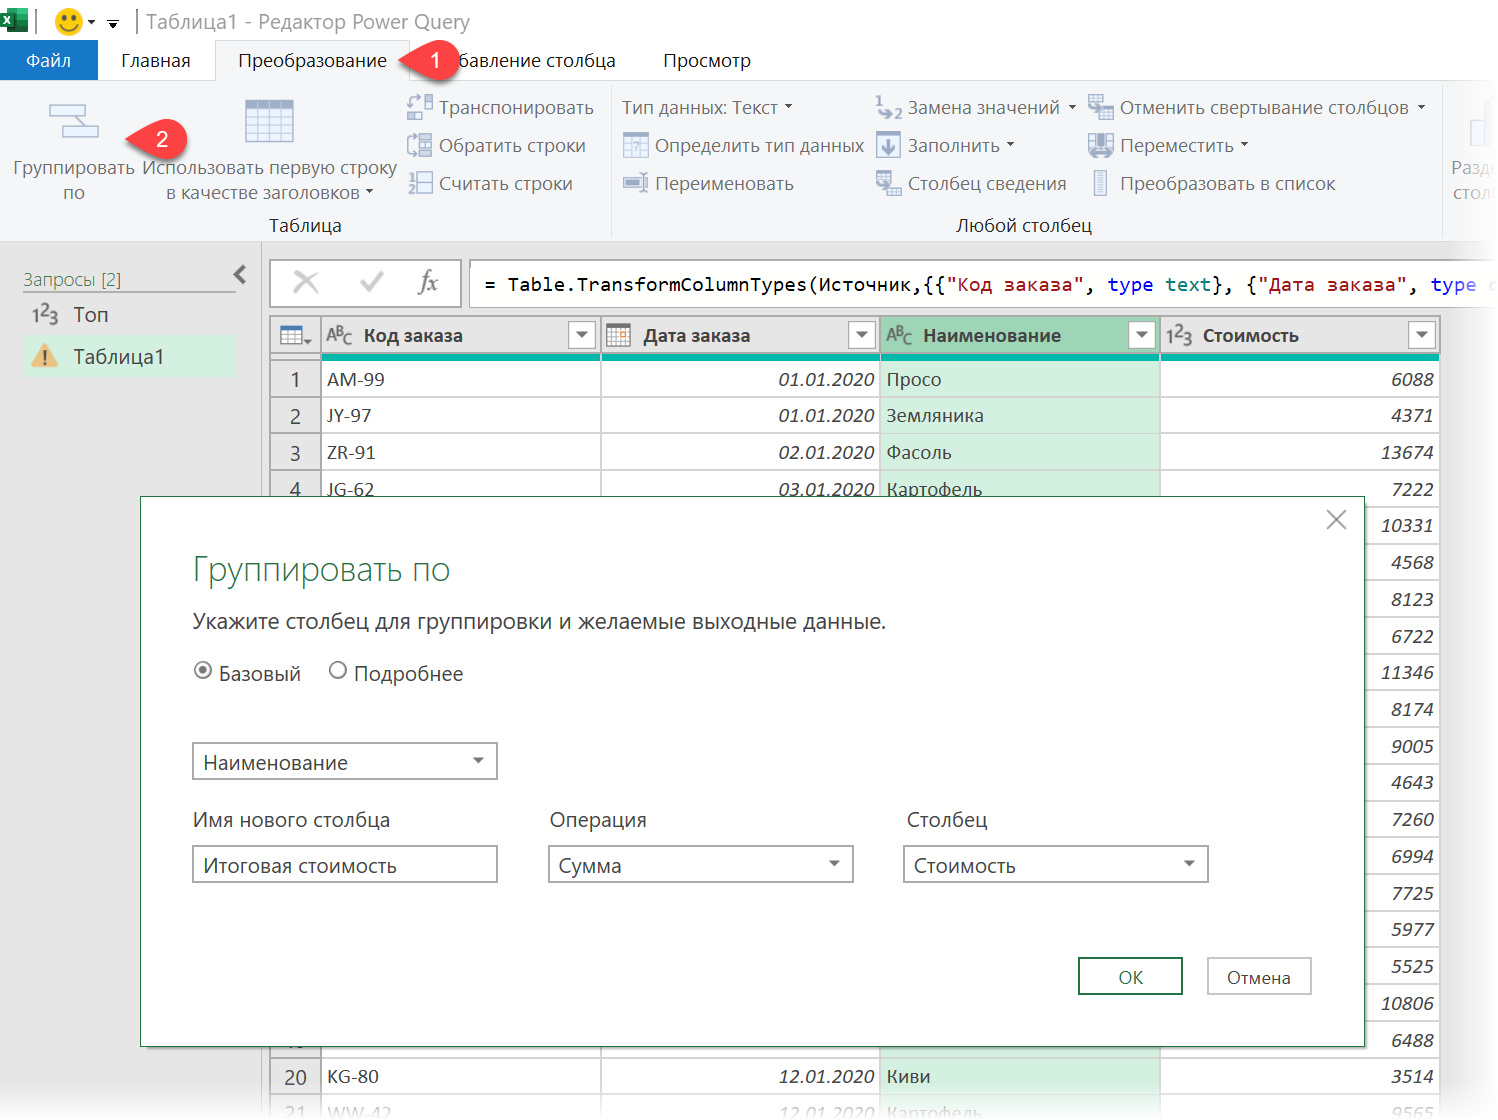Expand the Тип данных: Текст dropdown
Screen dimensions: 1498x1120
[707, 107]
